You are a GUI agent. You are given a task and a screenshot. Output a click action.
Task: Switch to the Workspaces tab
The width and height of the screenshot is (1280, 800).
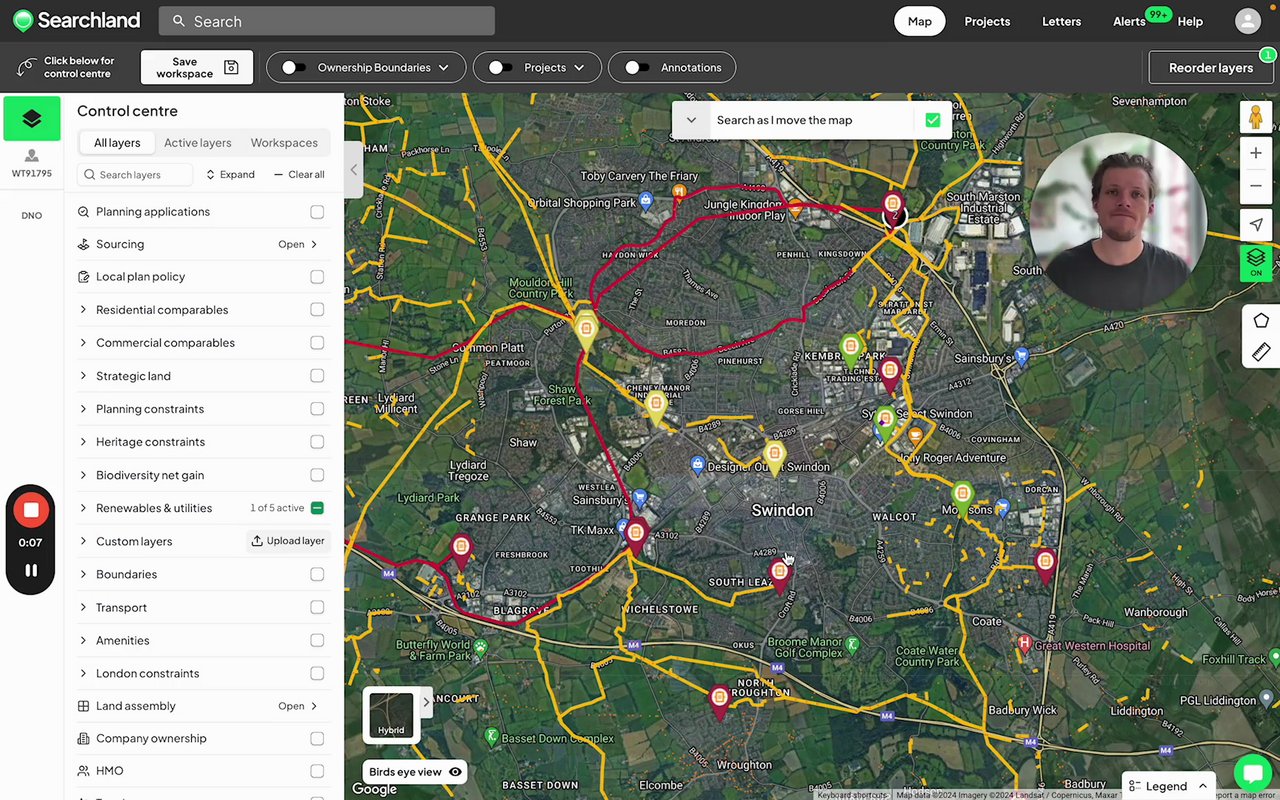point(284,143)
